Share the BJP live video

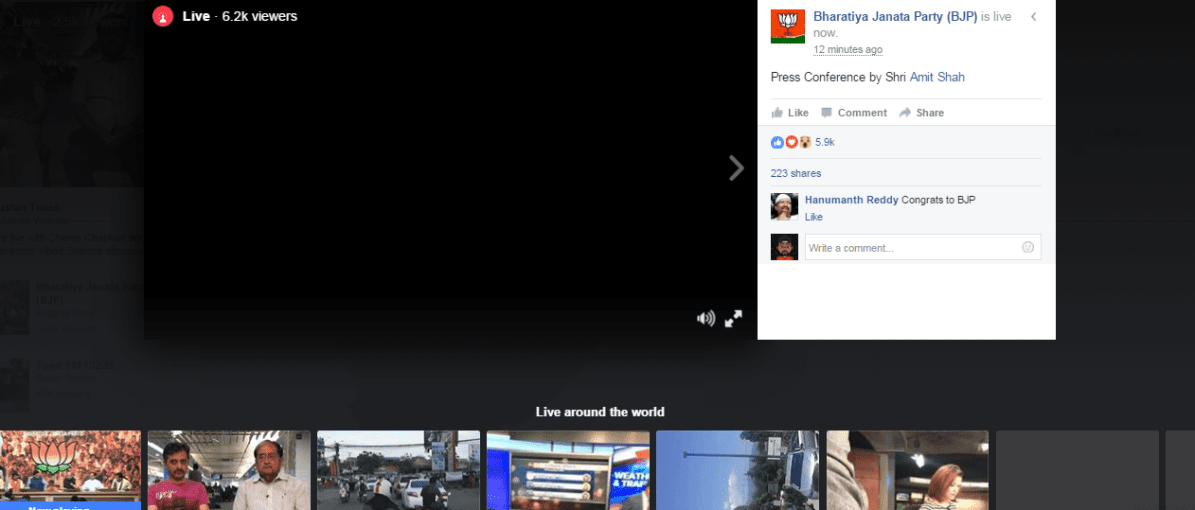921,113
